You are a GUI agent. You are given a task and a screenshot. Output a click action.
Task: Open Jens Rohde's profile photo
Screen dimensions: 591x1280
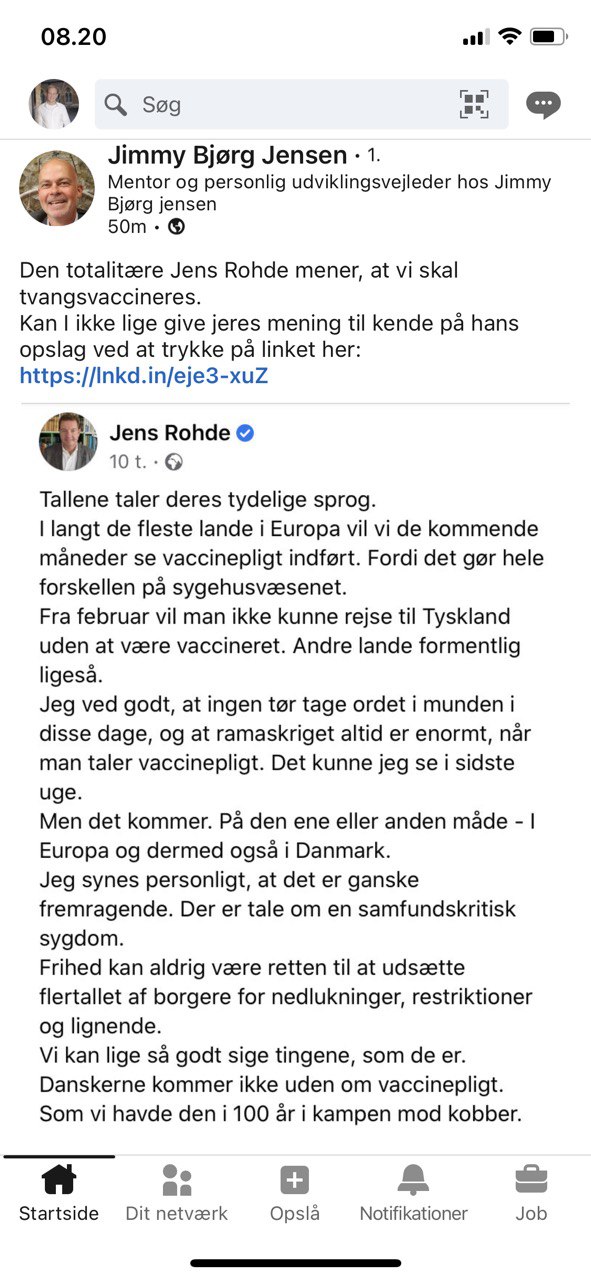[68, 442]
